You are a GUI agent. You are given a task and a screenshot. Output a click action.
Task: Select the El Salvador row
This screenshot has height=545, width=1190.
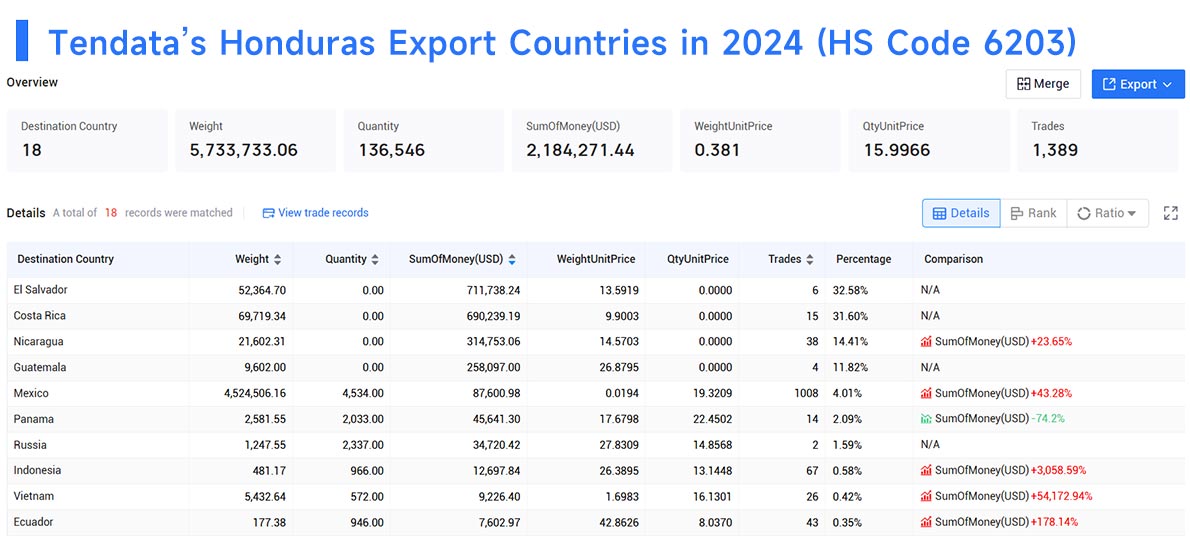(x=595, y=290)
